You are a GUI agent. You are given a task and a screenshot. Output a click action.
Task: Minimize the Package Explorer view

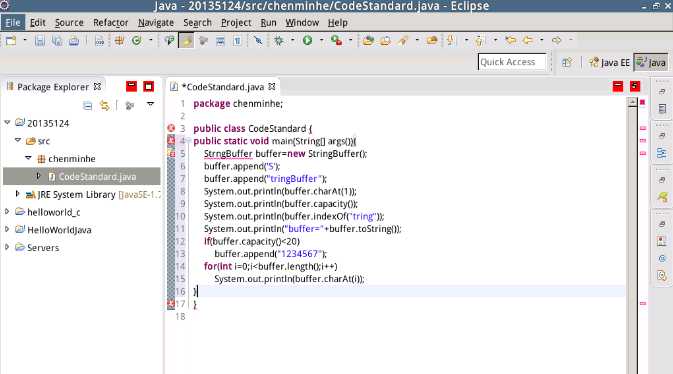[x=131, y=87]
